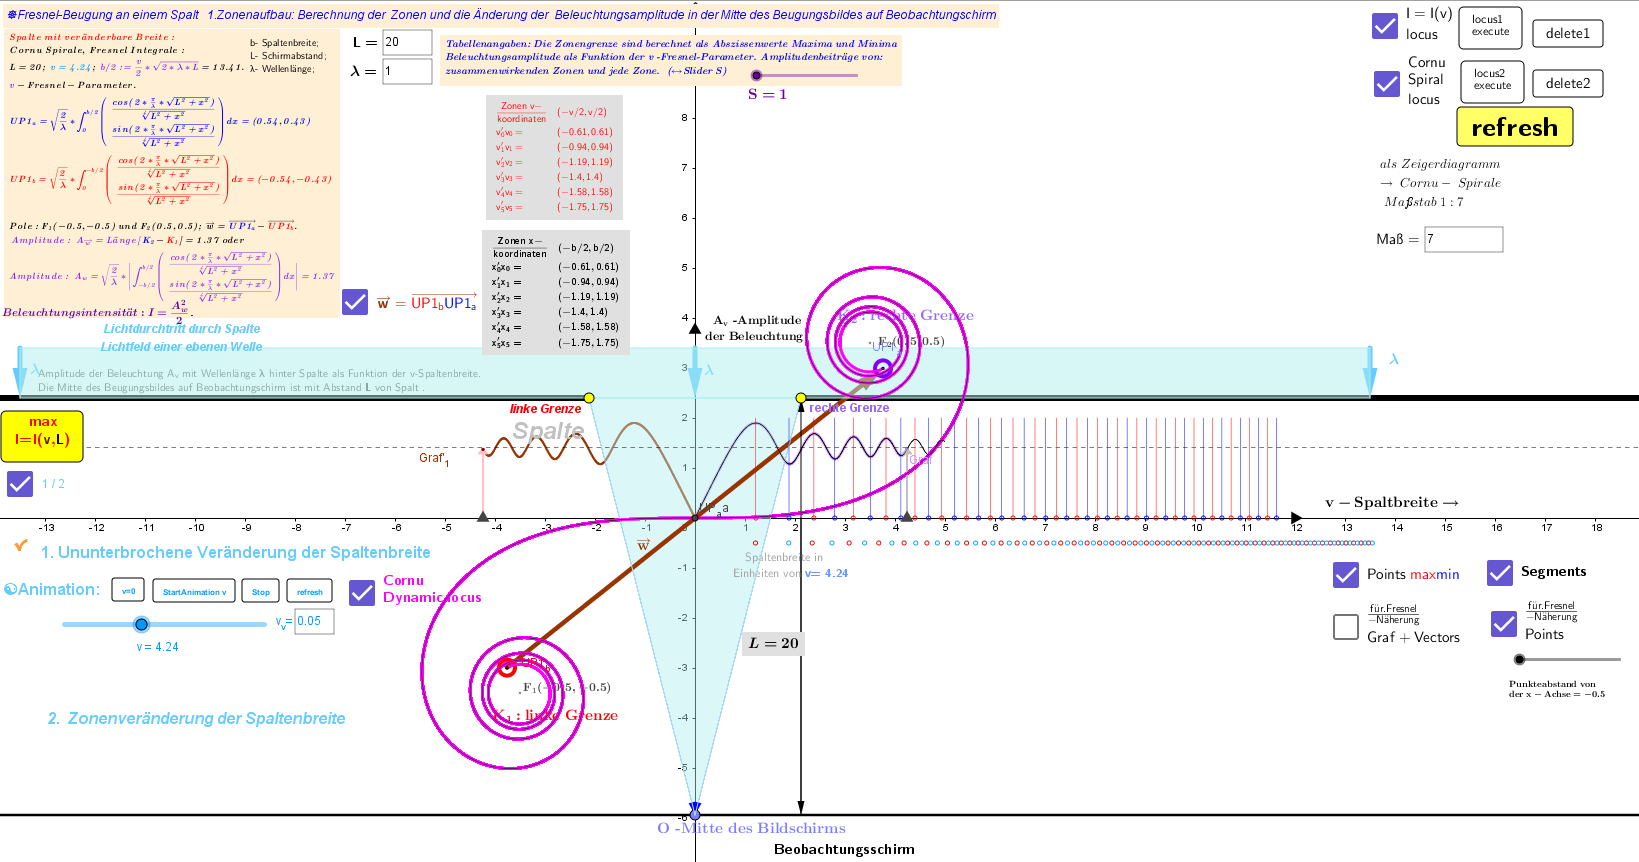The width and height of the screenshot is (1639, 862).
Task: Click the large yellow 'refresh' button
Action: pos(1515,127)
